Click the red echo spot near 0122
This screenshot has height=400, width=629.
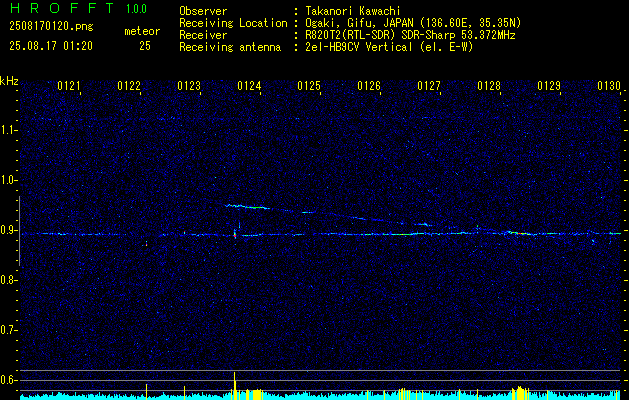(146, 244)
